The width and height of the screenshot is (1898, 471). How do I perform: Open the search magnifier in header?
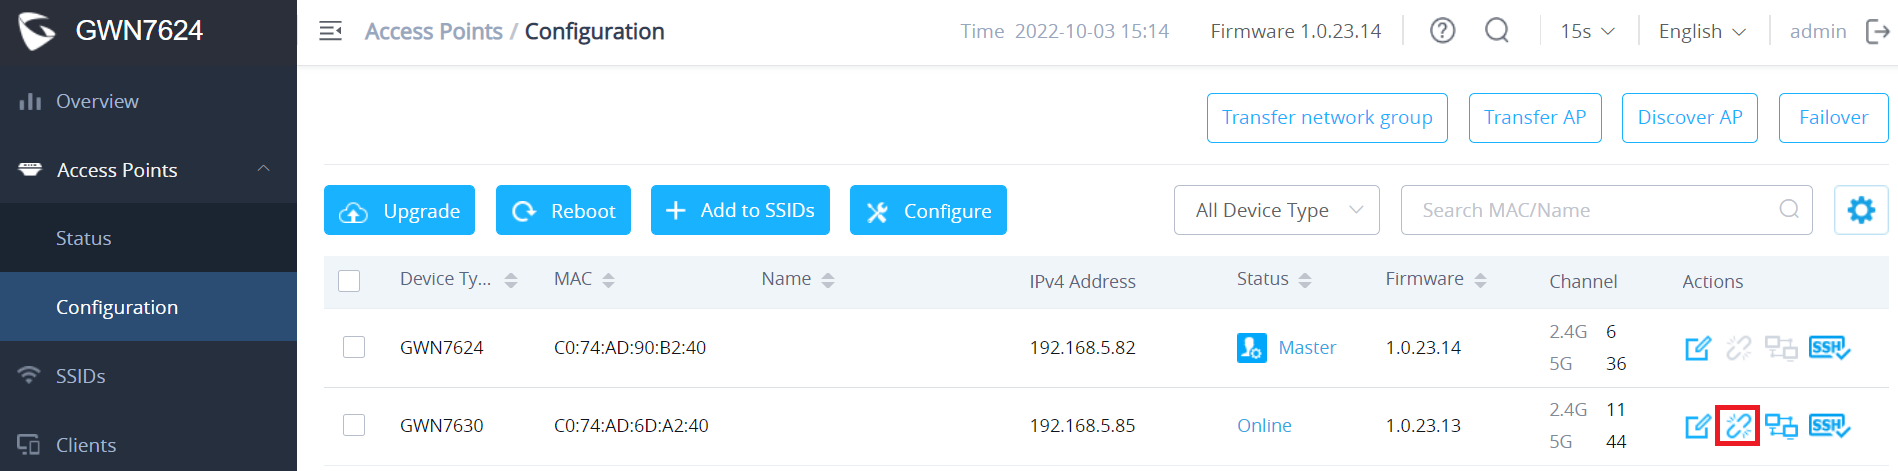pyautogui.click(x=1497, y=31)
